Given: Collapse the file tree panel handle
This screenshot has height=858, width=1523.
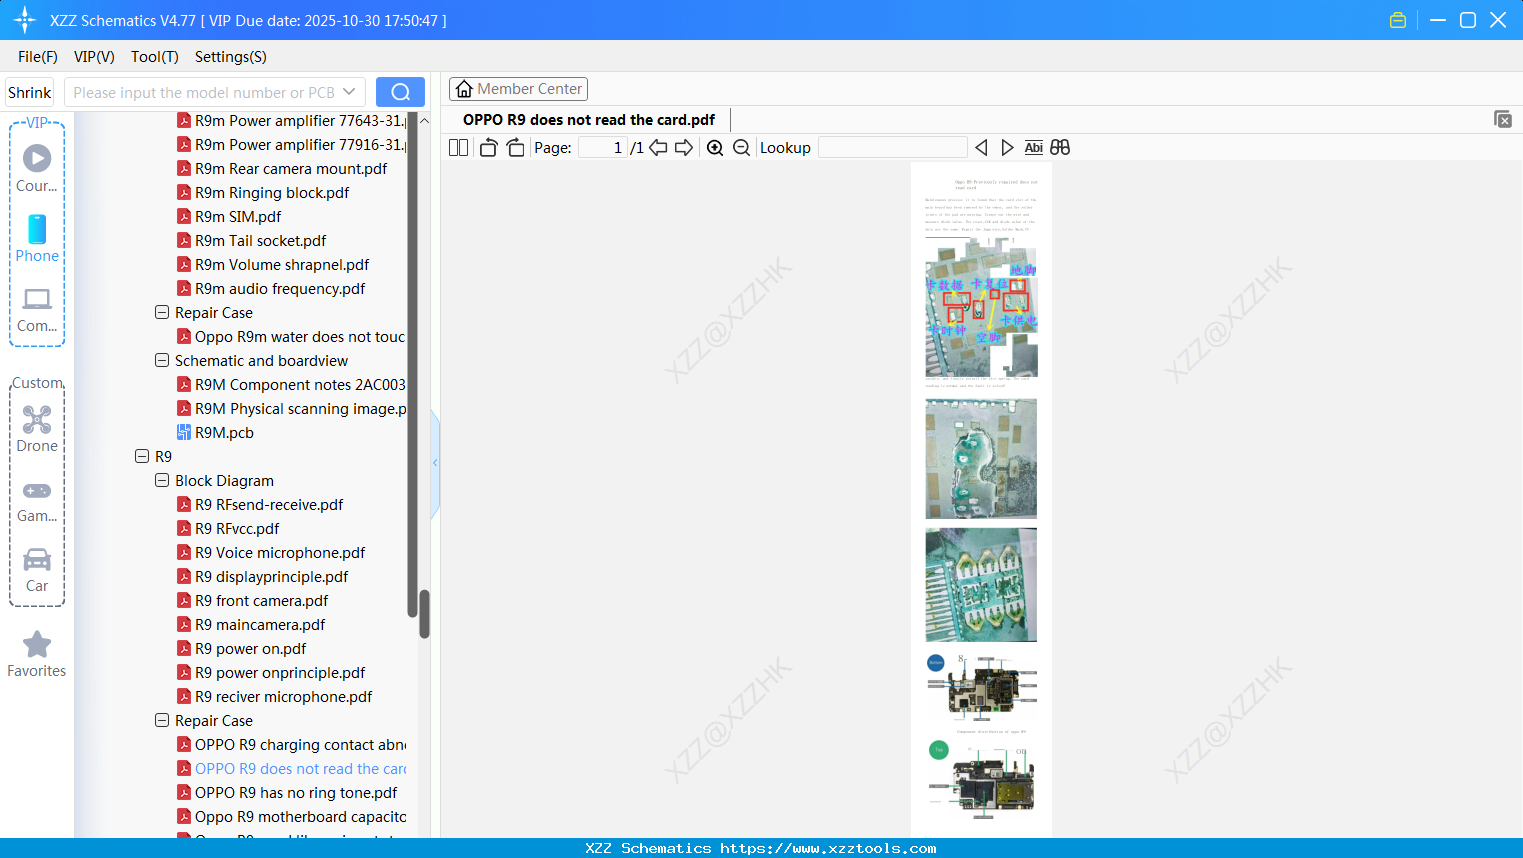Looking at the screenshot, I should [x=435, y=463].
